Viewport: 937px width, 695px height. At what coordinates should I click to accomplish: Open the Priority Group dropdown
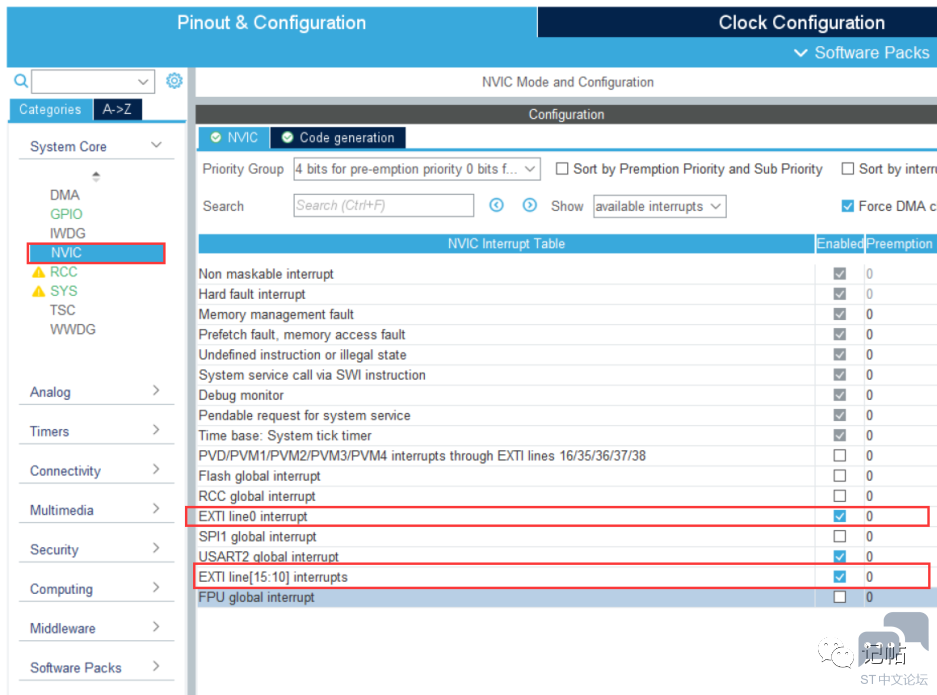417,169
